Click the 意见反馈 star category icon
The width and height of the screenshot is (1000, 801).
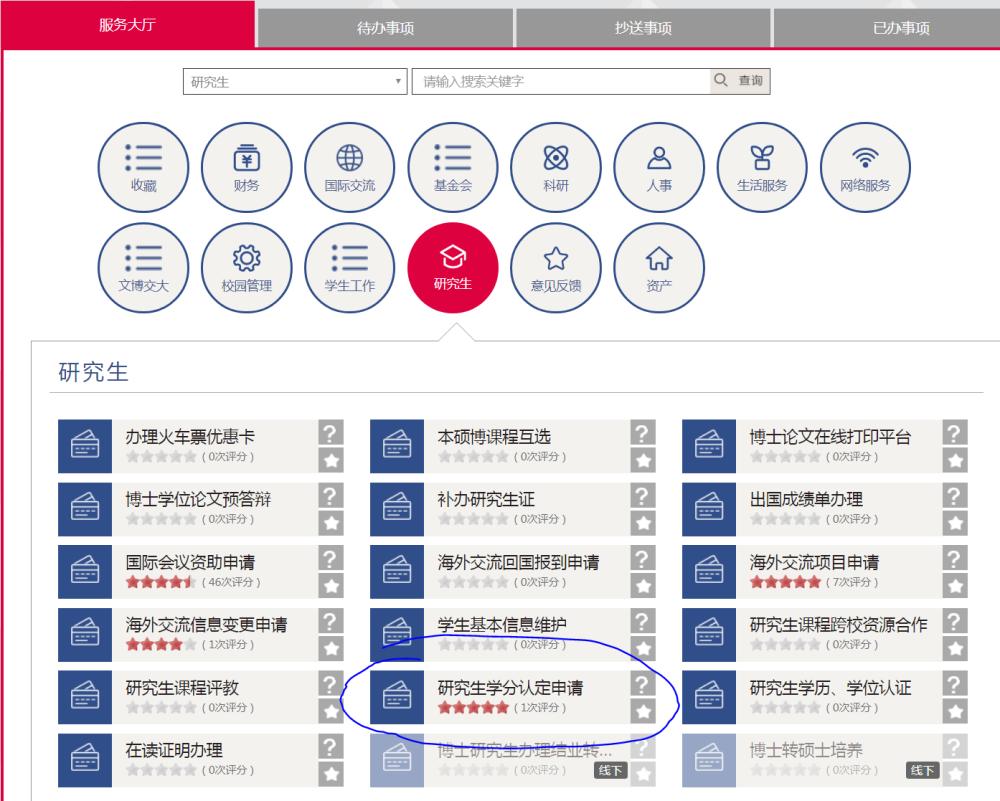tap(555, 268)
